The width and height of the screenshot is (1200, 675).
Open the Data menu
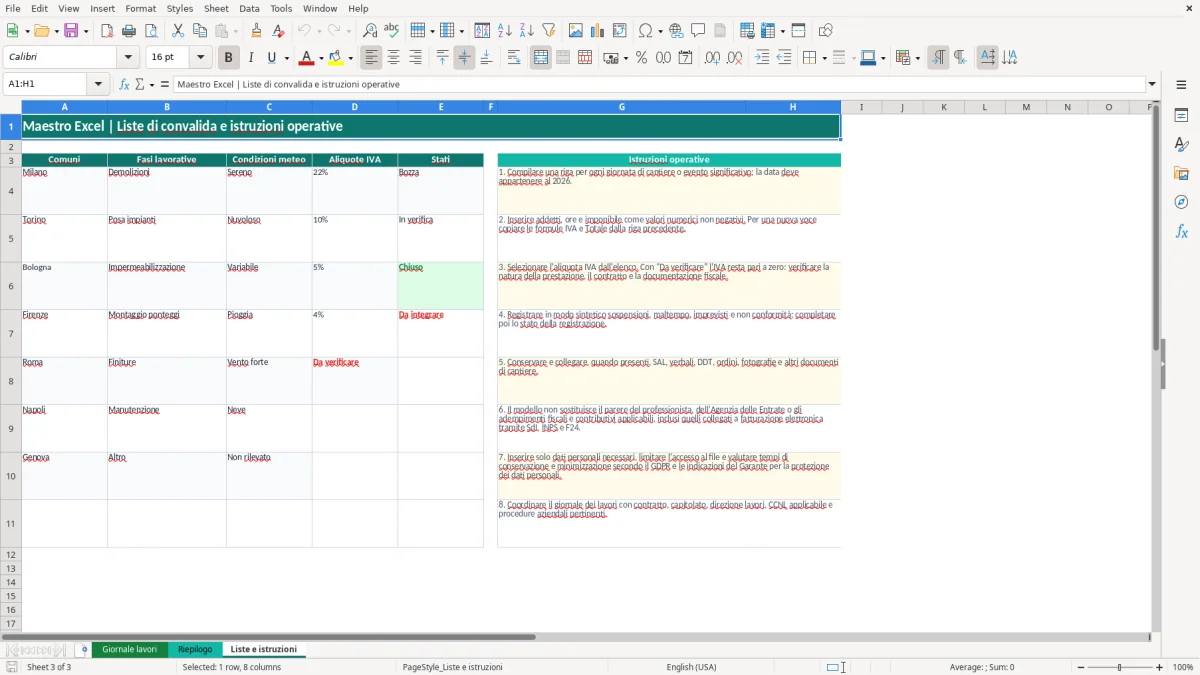(x=249, y=8)
